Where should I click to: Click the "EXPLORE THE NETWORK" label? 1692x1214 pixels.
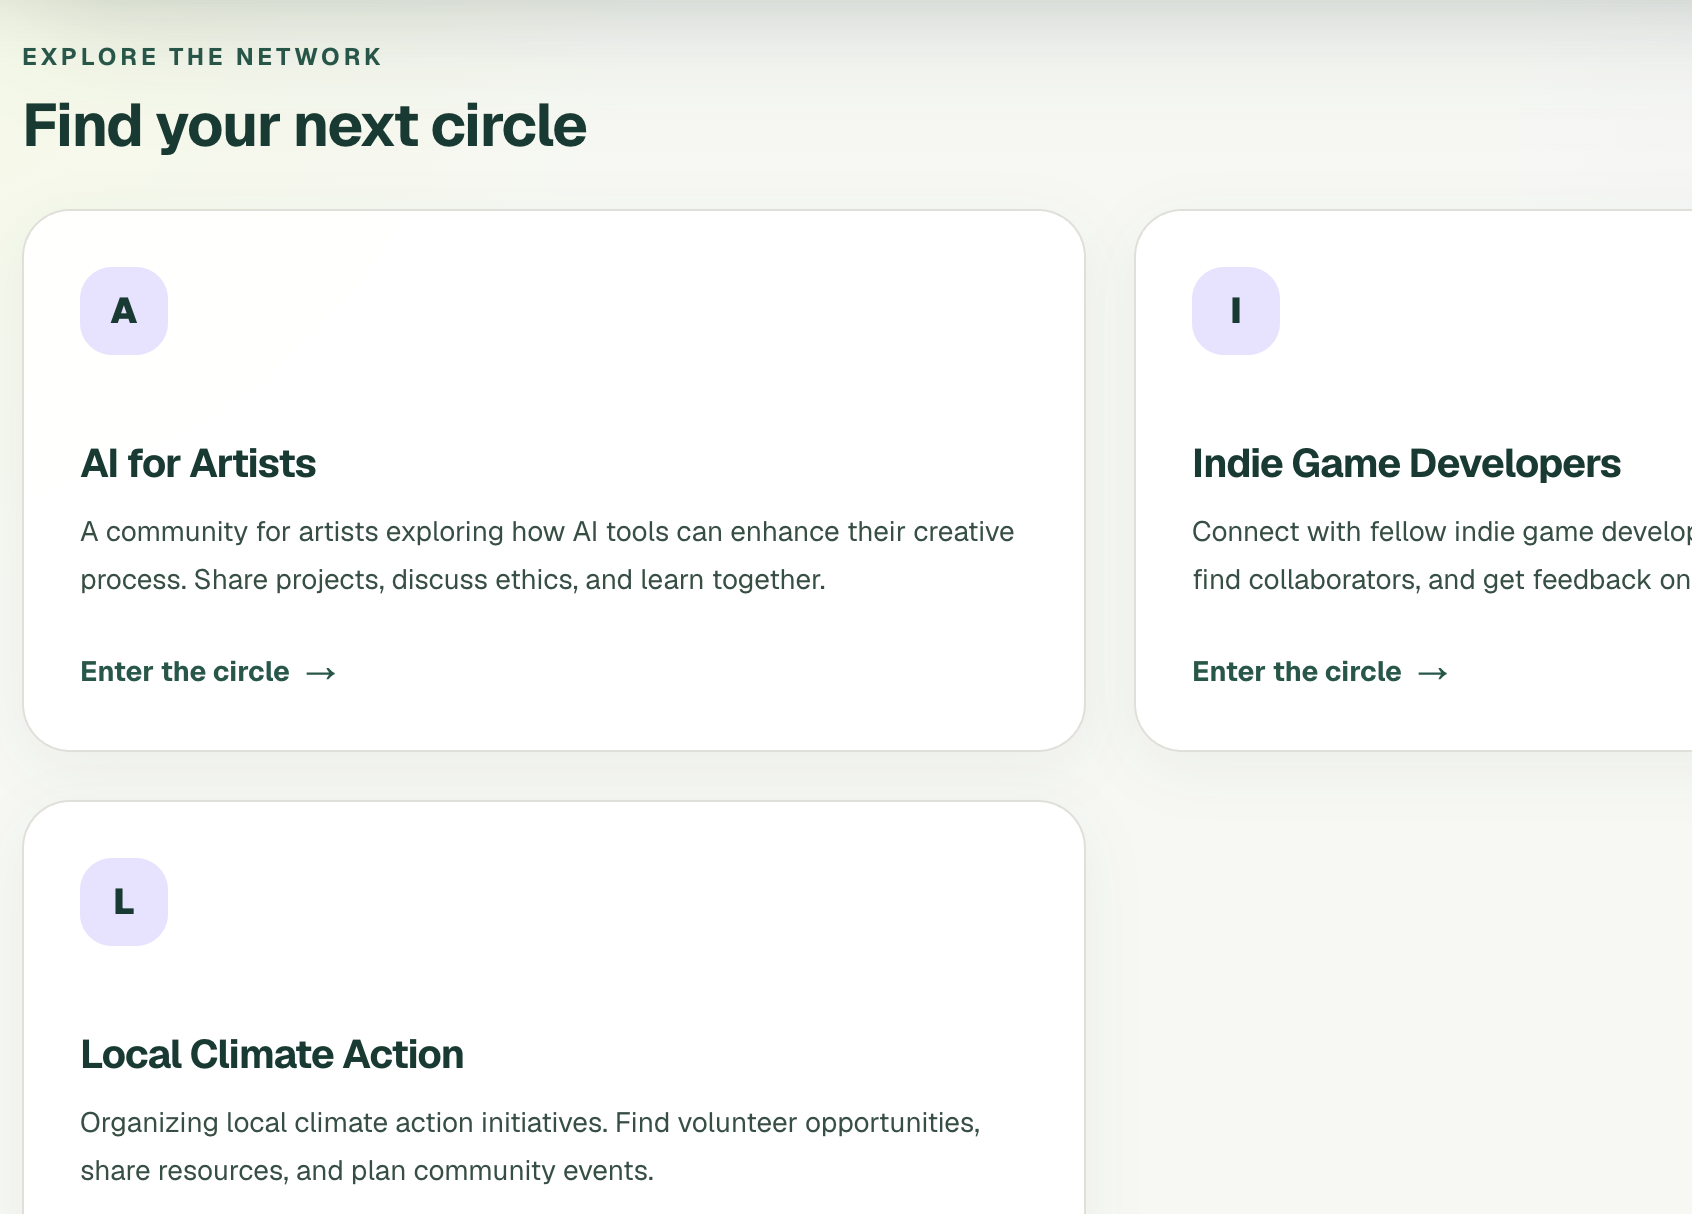[x=202, y=57]
